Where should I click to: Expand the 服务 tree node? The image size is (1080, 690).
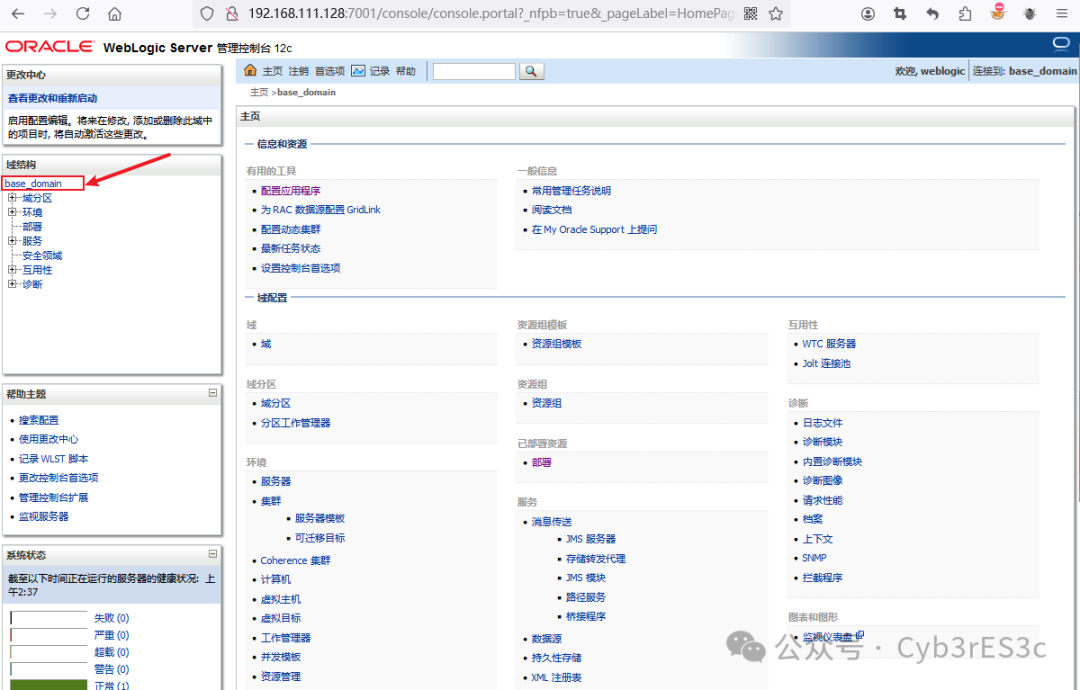(x=12, y=241)
